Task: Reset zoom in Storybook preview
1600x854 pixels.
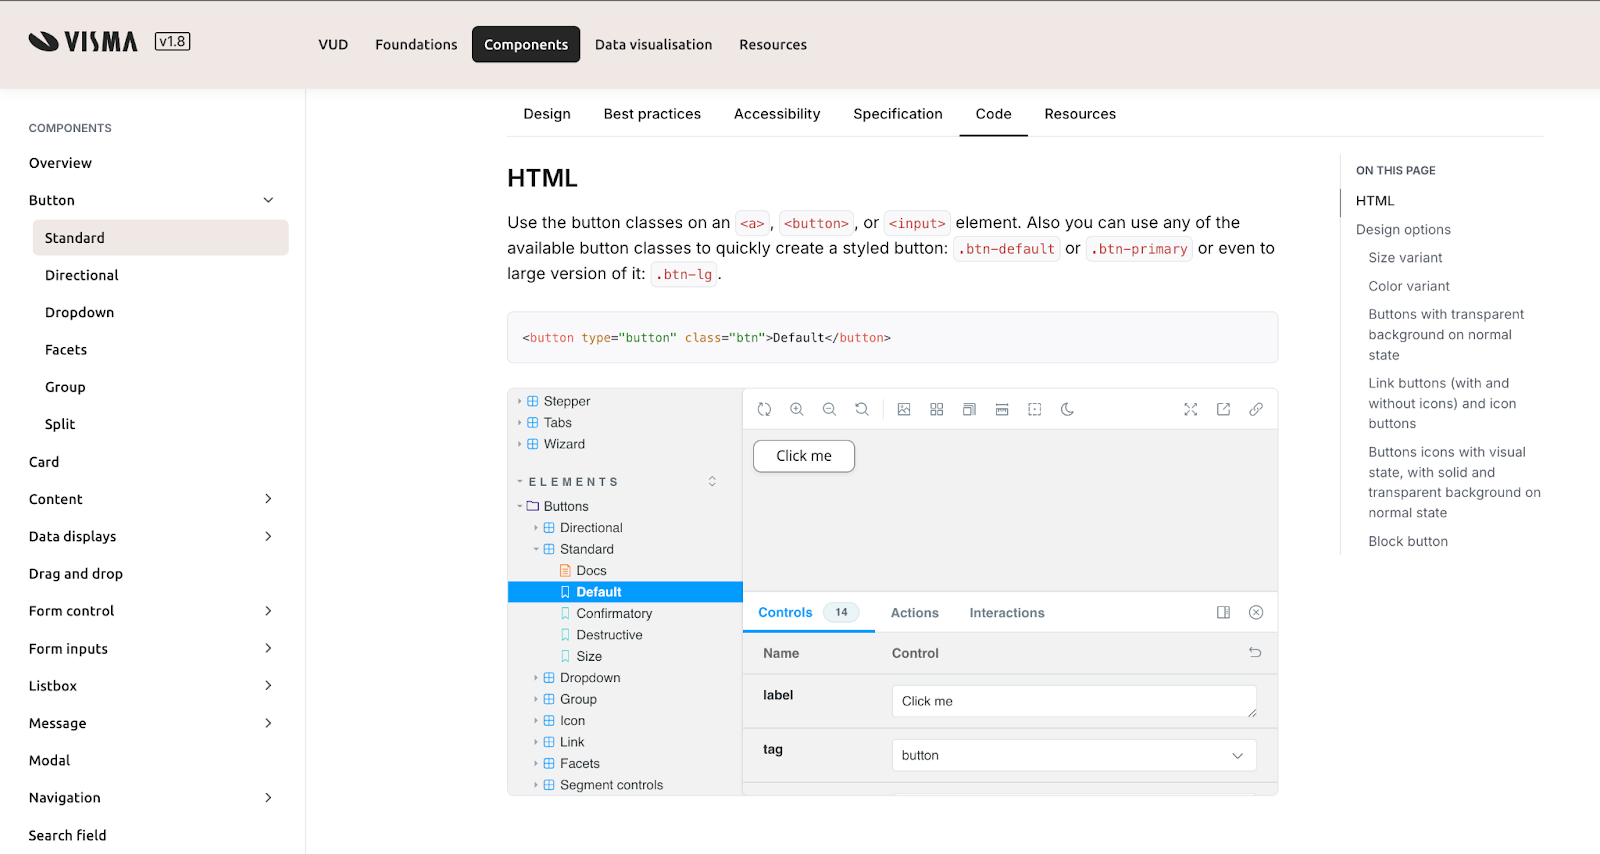Action: (862, 409)
